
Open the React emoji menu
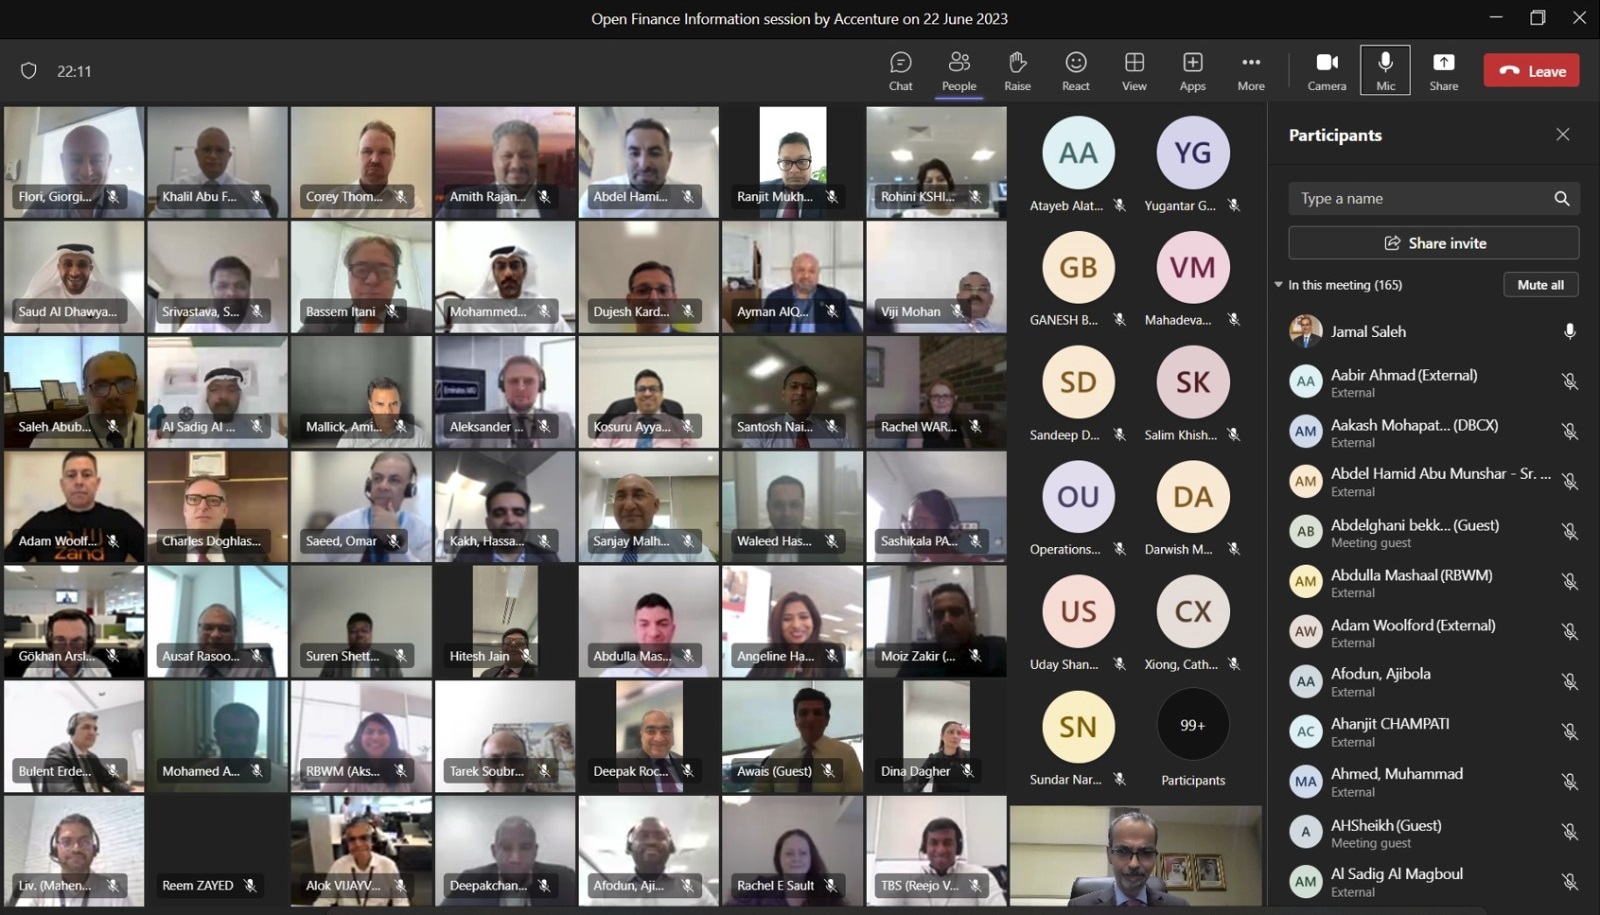(x=1075, y=71)
